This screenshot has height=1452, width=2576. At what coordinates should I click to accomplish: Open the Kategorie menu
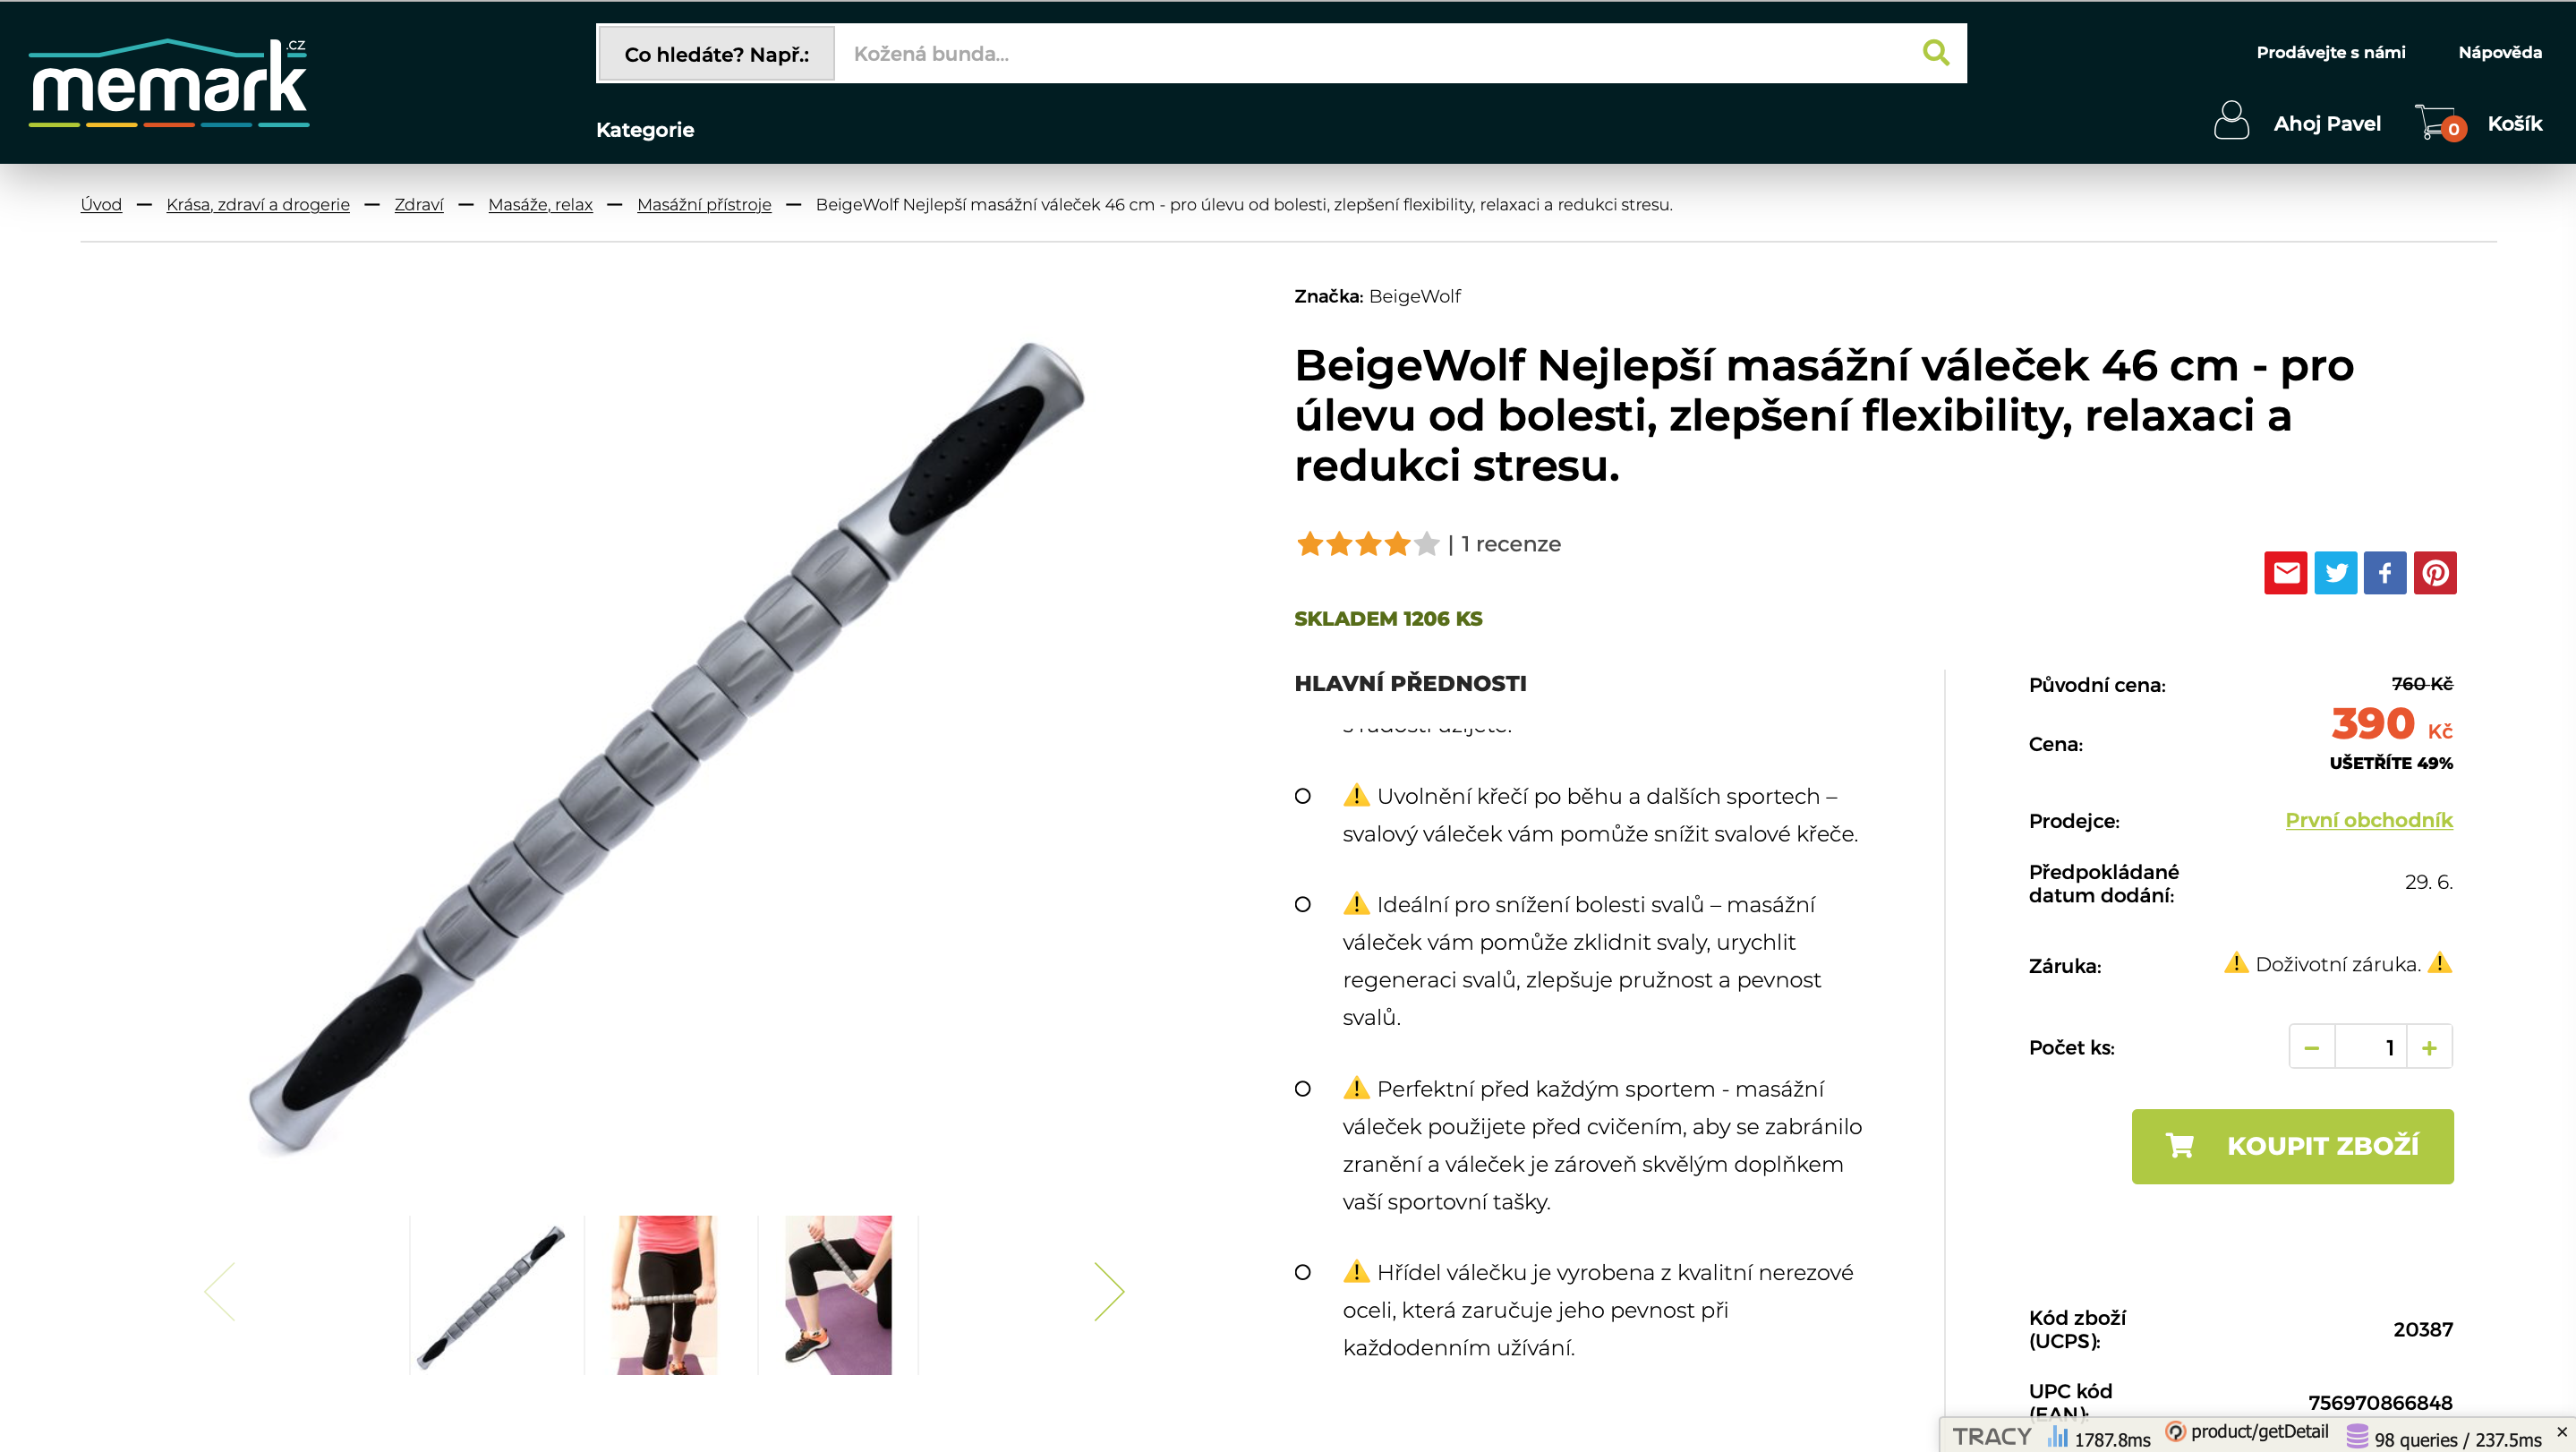pyautogui.click(x=645, y=129)
